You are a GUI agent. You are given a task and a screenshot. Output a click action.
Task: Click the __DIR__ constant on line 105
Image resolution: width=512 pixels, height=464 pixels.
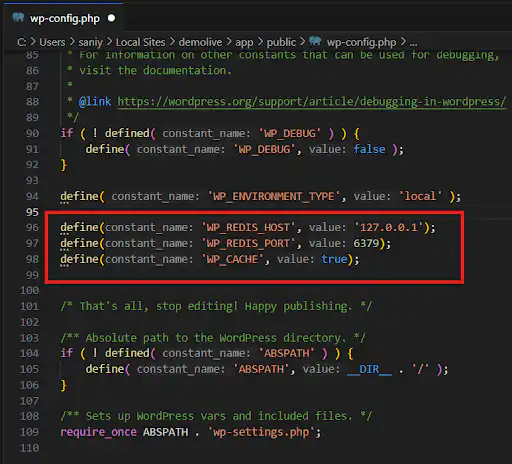(x=369, y=369)
